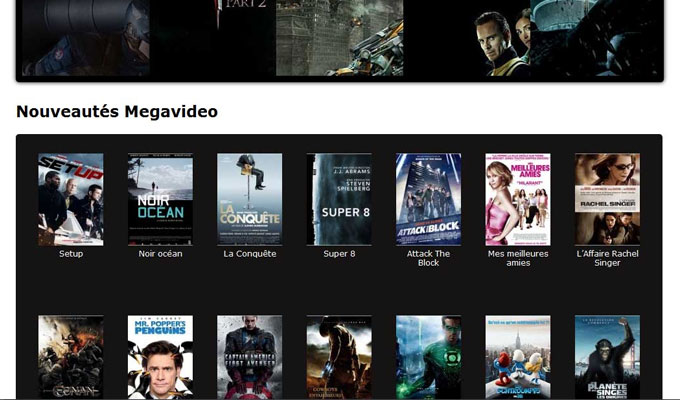Image resolution: width=680 pixels, height=400 pixels.
Task: Select the Smurfs movie poster
Action: coord(518,357)
